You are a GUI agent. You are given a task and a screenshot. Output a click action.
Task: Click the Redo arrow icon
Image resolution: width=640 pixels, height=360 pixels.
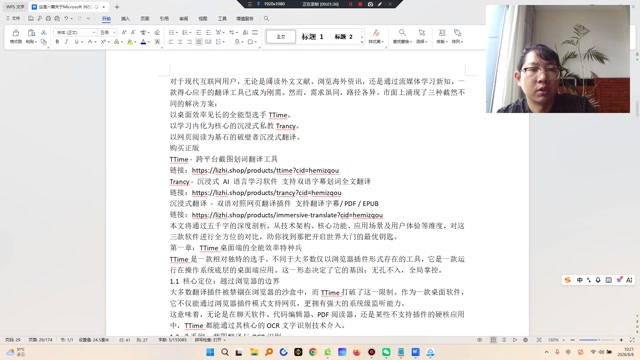[80, 18]
